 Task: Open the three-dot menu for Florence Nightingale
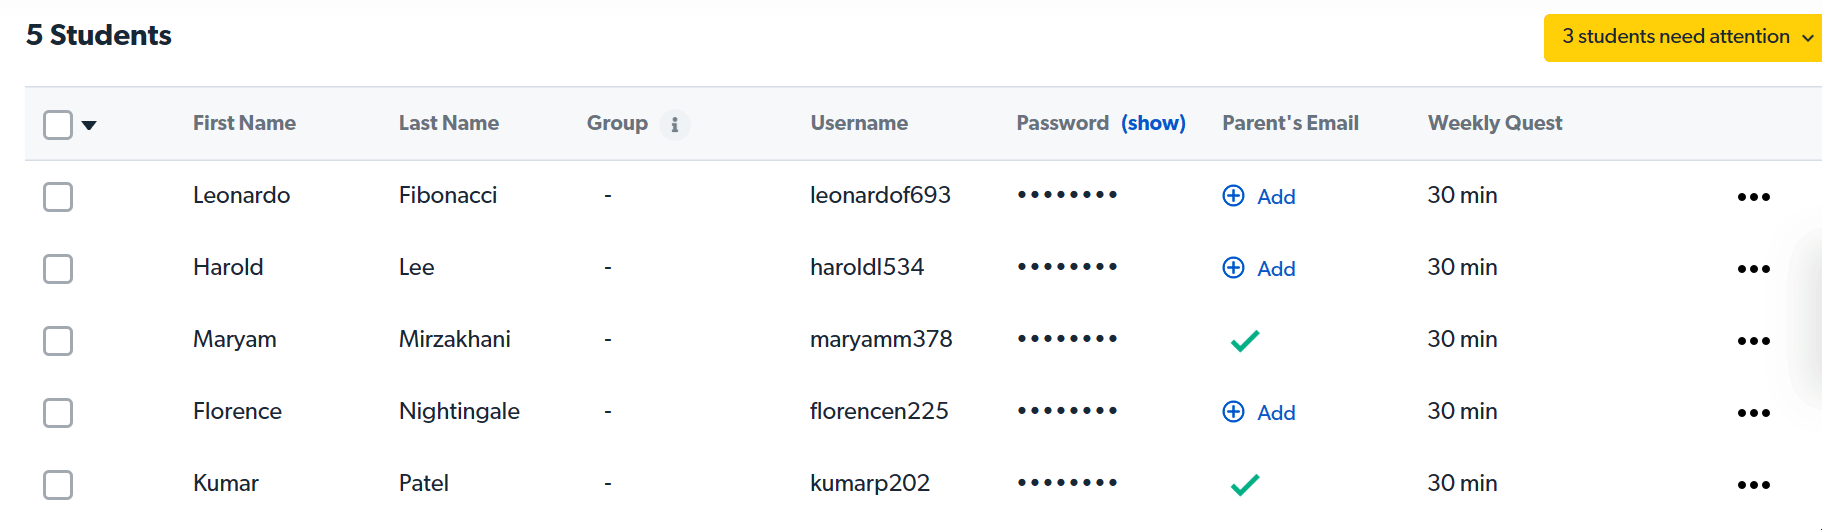(x=1753, y=413)
